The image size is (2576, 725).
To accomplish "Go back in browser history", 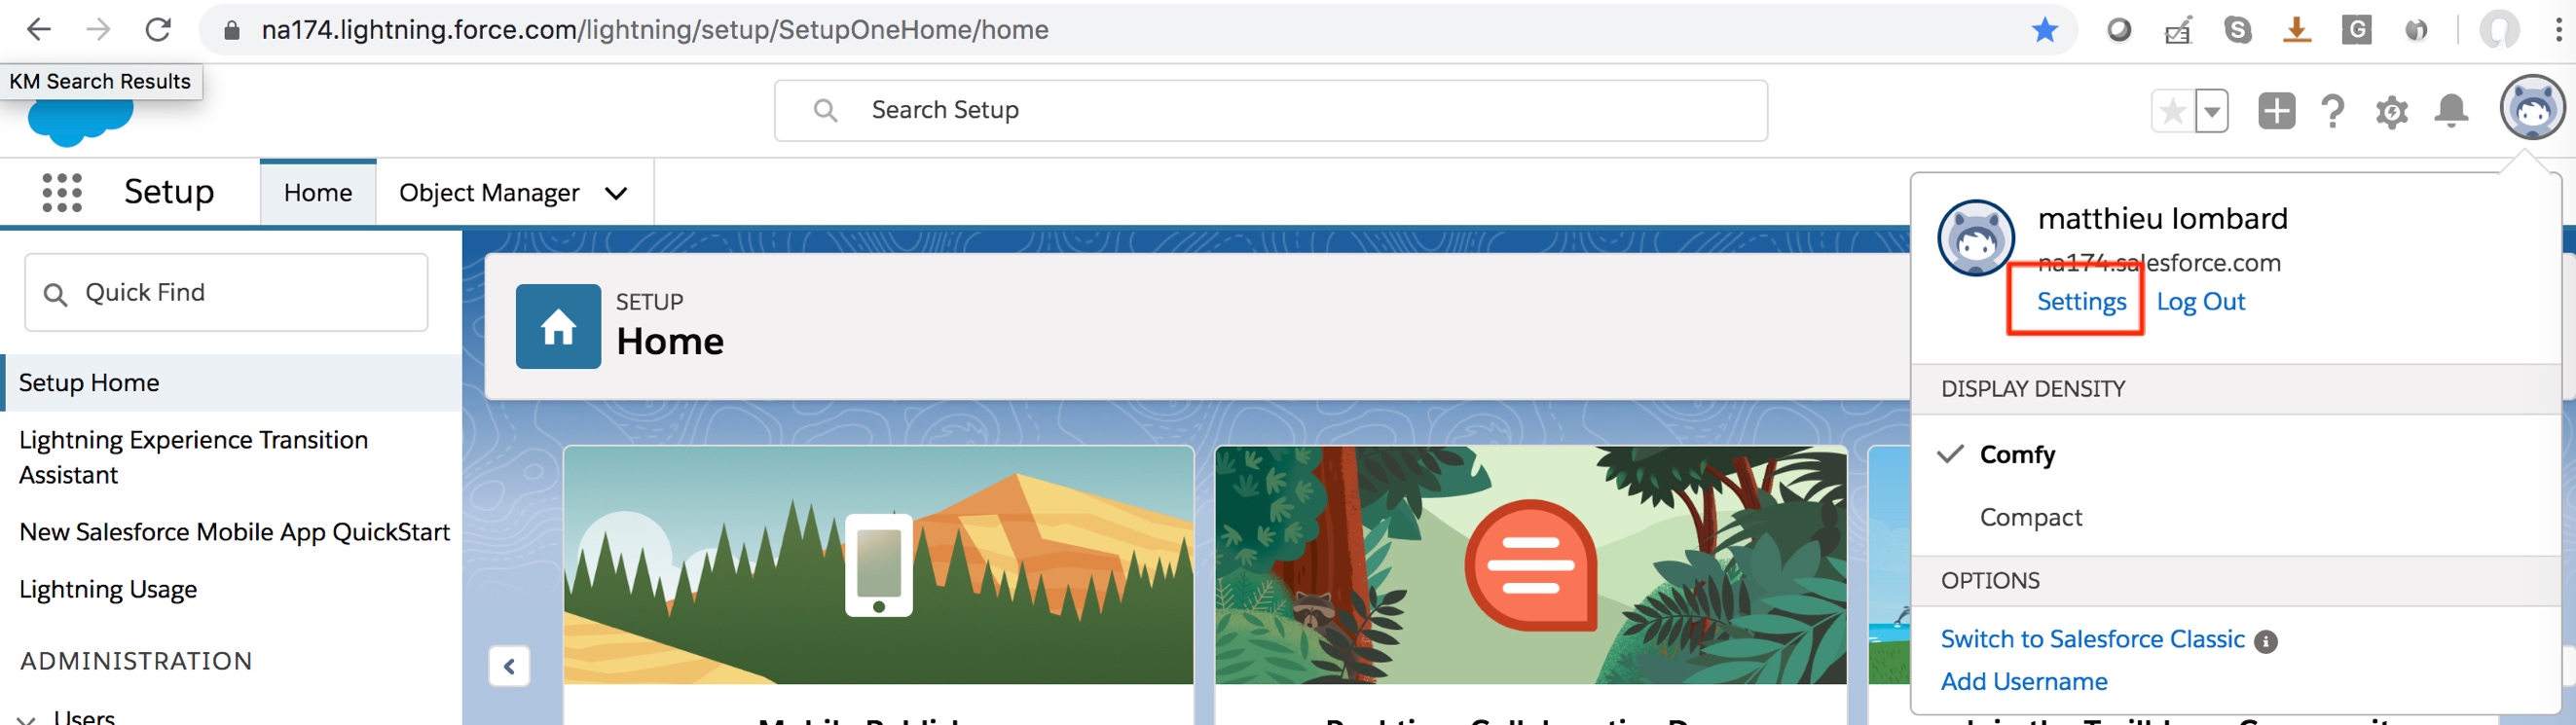I will point(38,30).
